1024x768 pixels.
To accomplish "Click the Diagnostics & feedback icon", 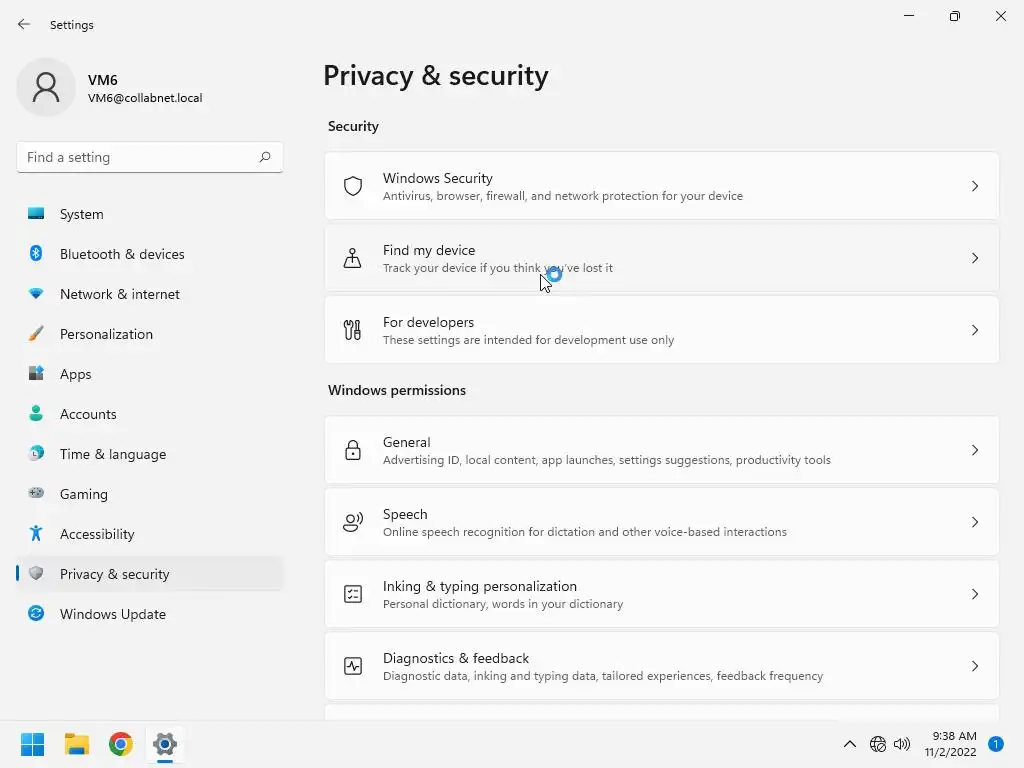I will (353, 666).
